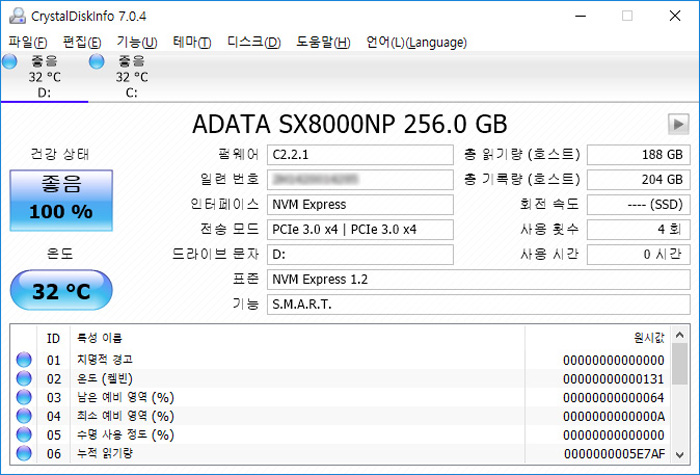This screenshot has height=475, width=700.
Task: Open the 파일(F) menu
Action: point(28,42)
